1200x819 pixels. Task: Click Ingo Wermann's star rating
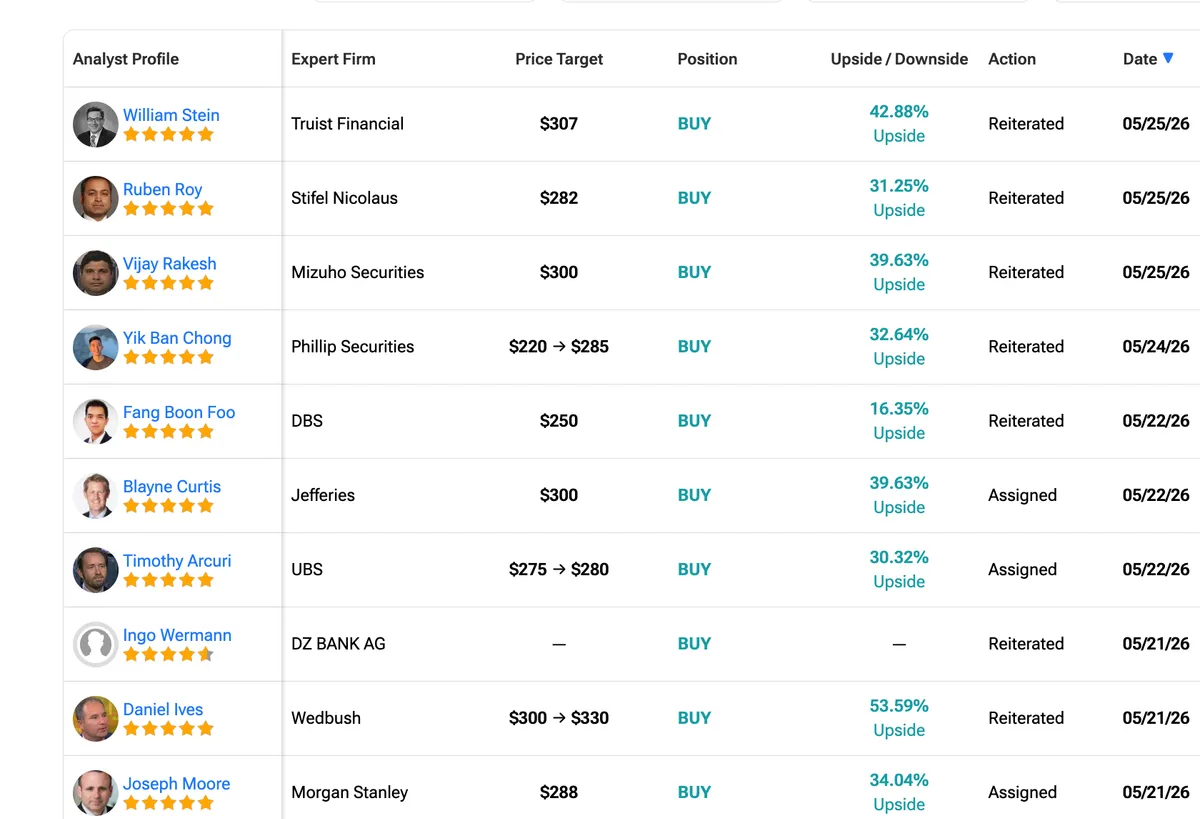pyautogui.click(x=169, y=654)
